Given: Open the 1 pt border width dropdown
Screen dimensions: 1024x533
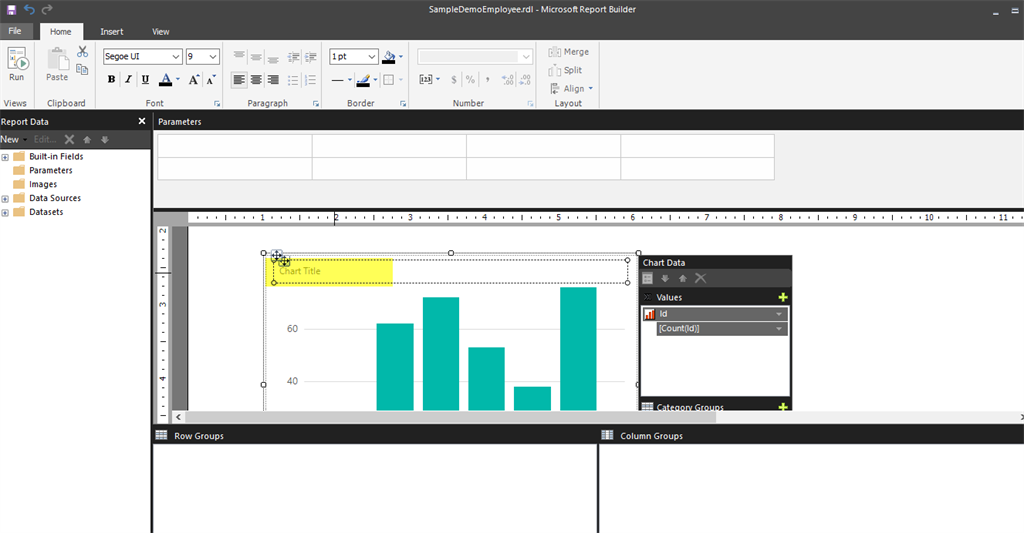Looking at the screenshot, I should pyautogui.click(x=372, y=57).
